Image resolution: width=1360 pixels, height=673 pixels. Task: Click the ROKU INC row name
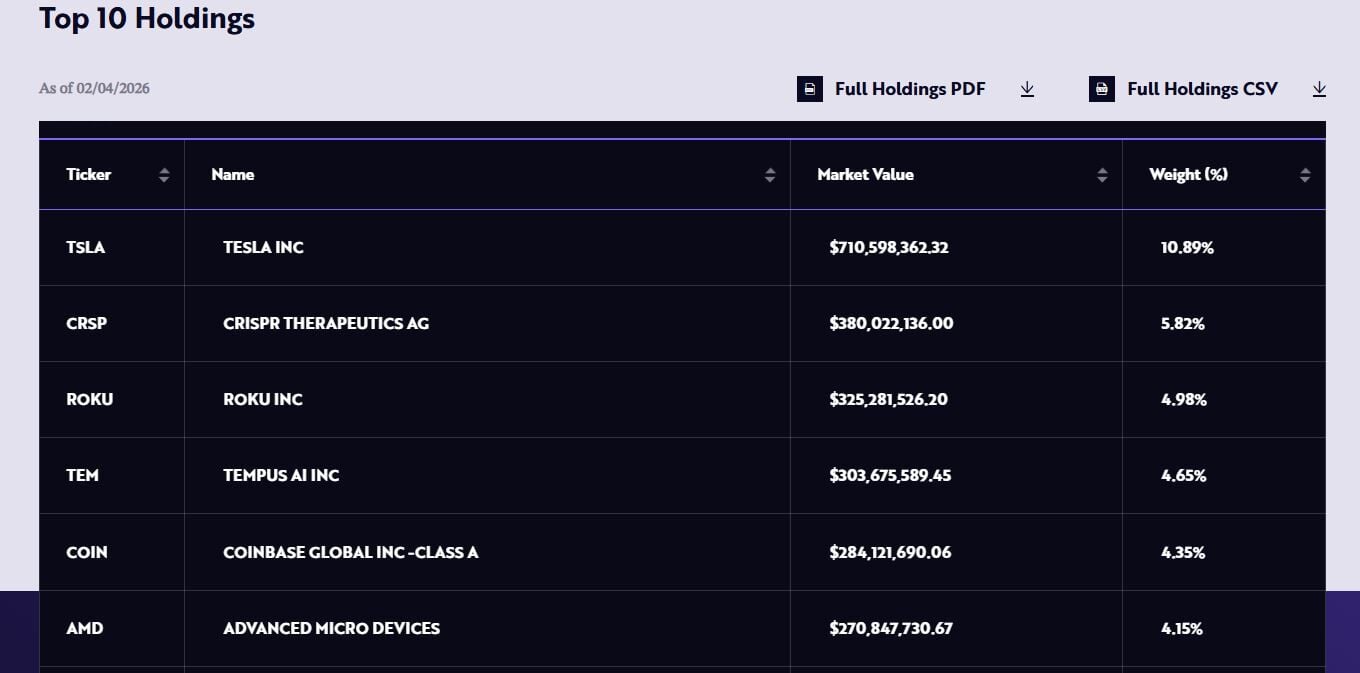pos(263,399)
